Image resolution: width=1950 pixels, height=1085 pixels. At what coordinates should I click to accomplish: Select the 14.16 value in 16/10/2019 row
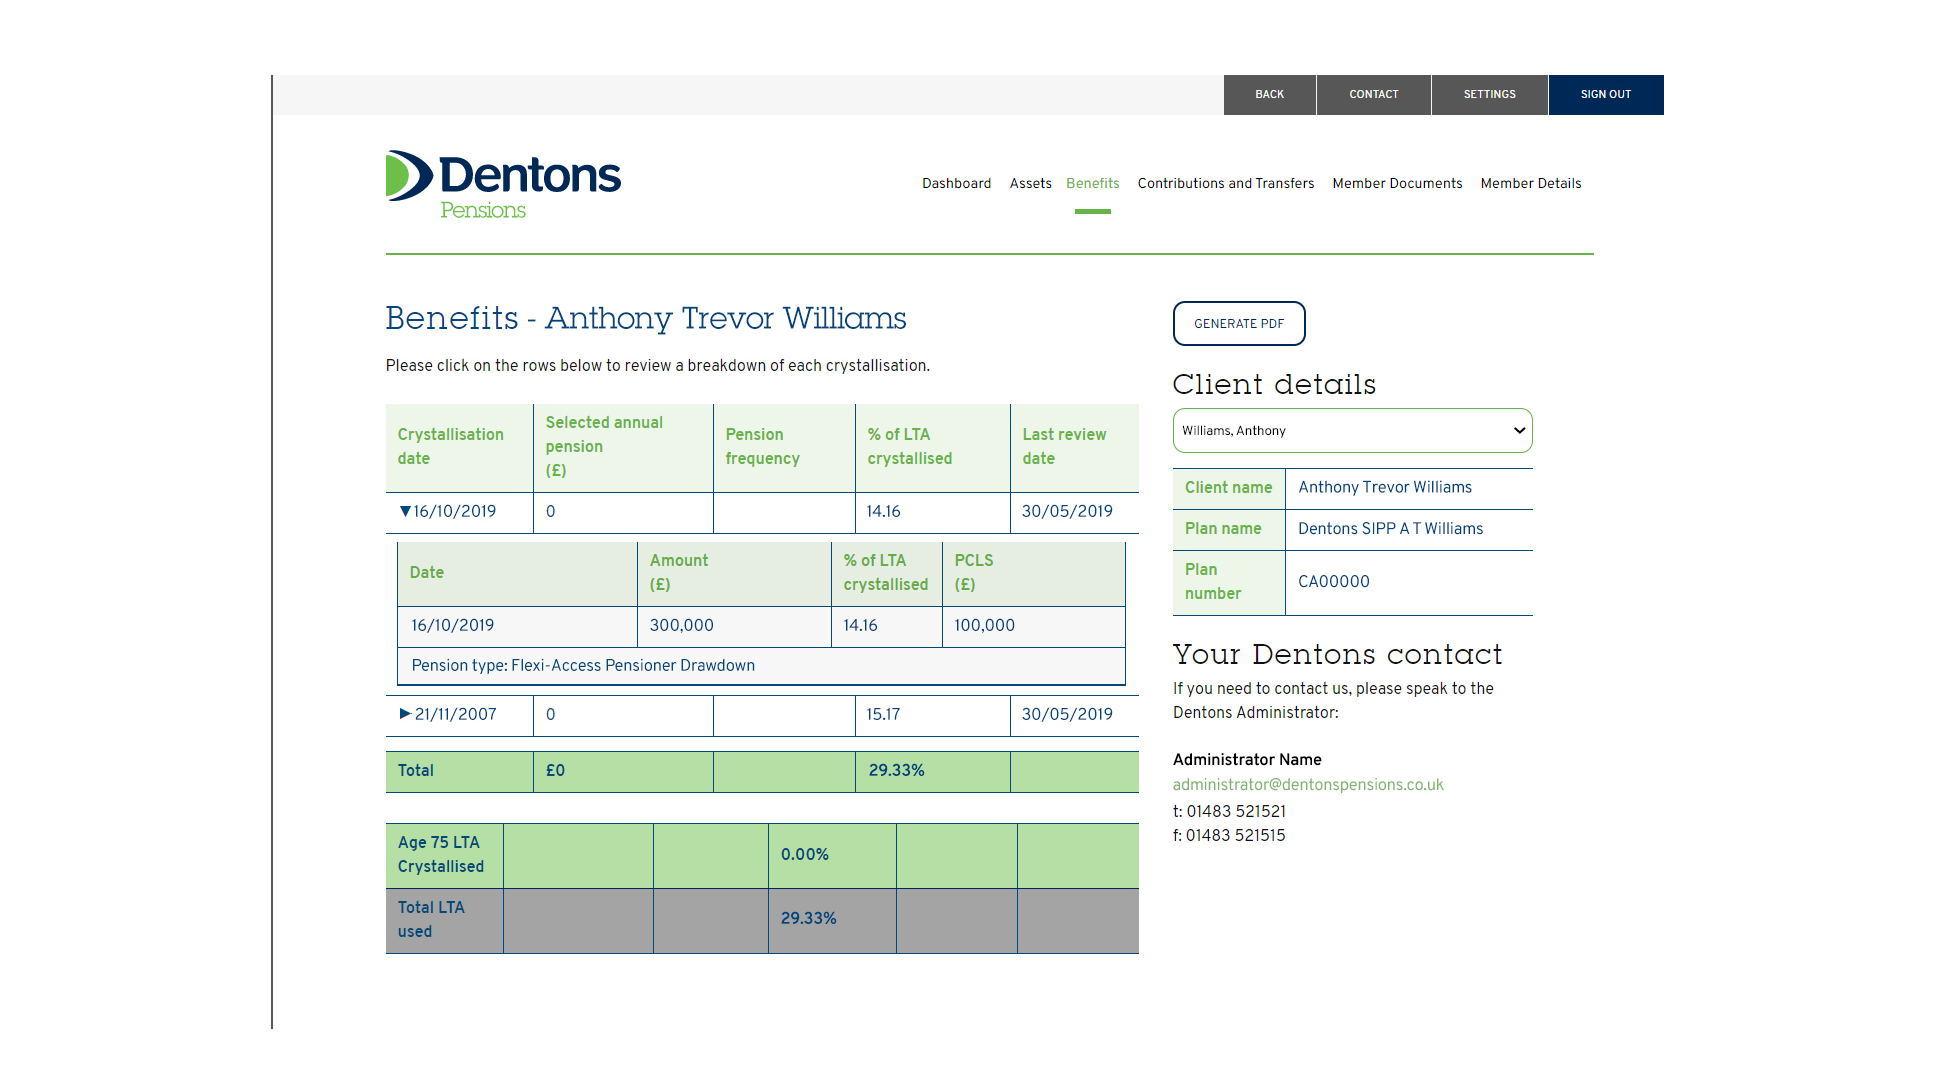tap(883, 511)
